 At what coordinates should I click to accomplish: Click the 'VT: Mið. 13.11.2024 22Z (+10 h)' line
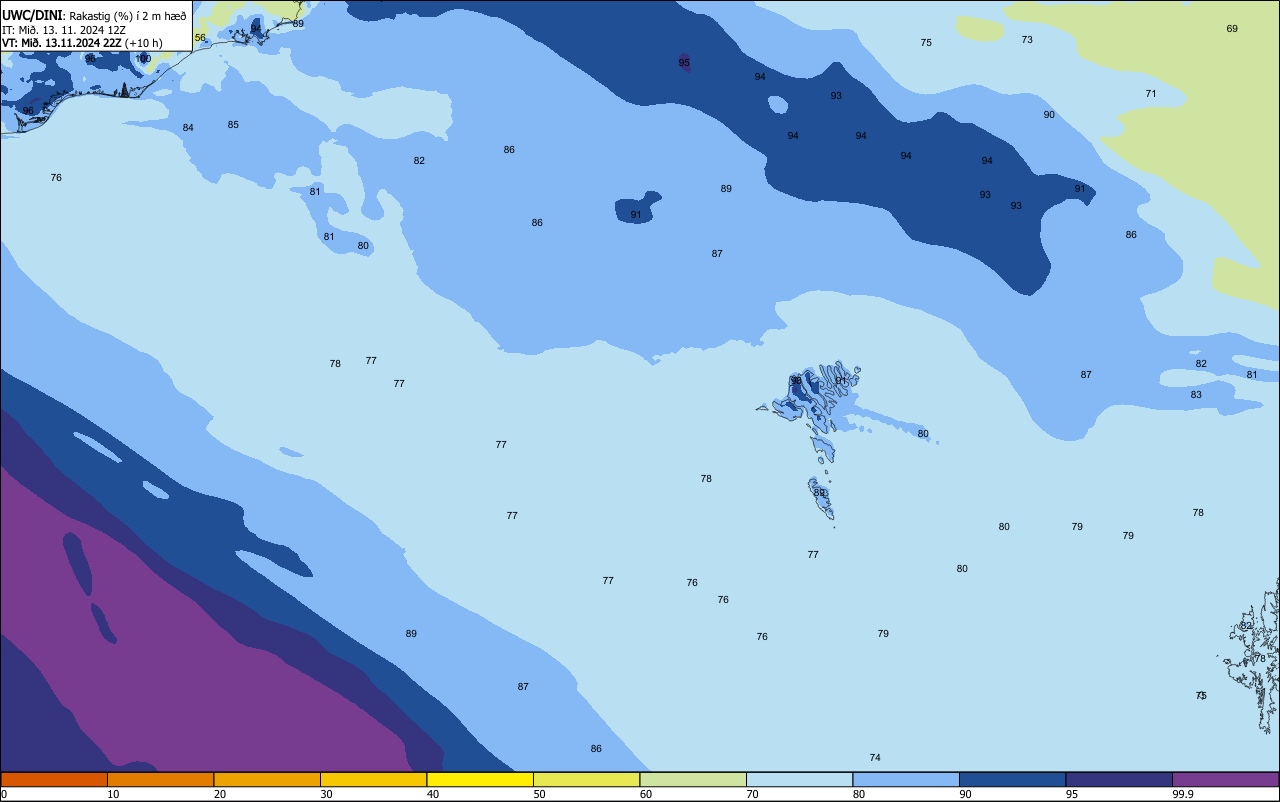pyautogui.click(x=82, y=43)
